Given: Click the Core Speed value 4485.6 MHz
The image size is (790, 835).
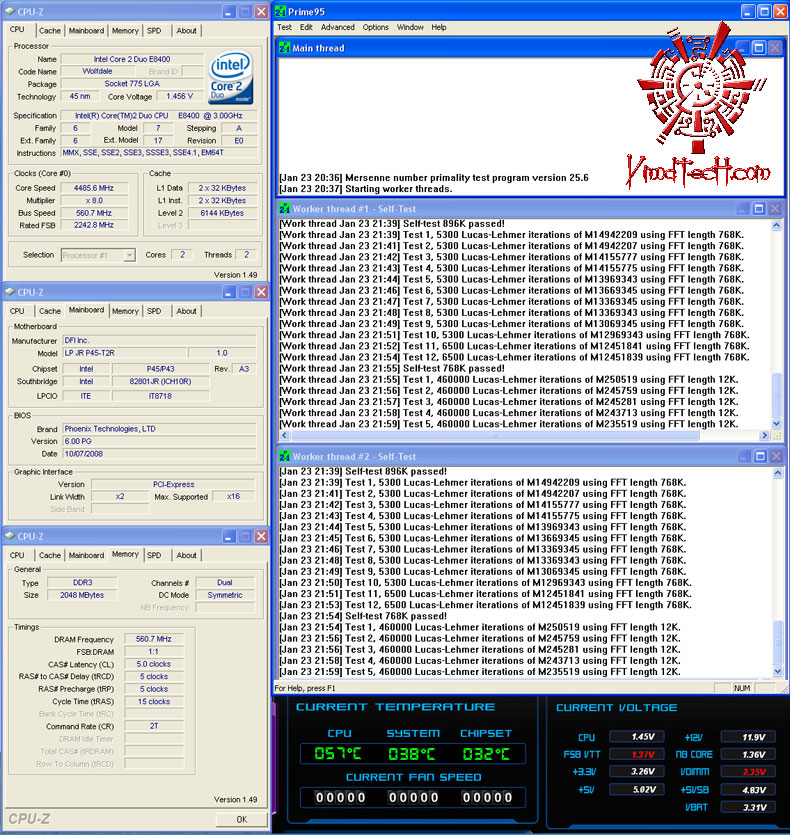Looking at the screenshot, I should click(94, 188).
